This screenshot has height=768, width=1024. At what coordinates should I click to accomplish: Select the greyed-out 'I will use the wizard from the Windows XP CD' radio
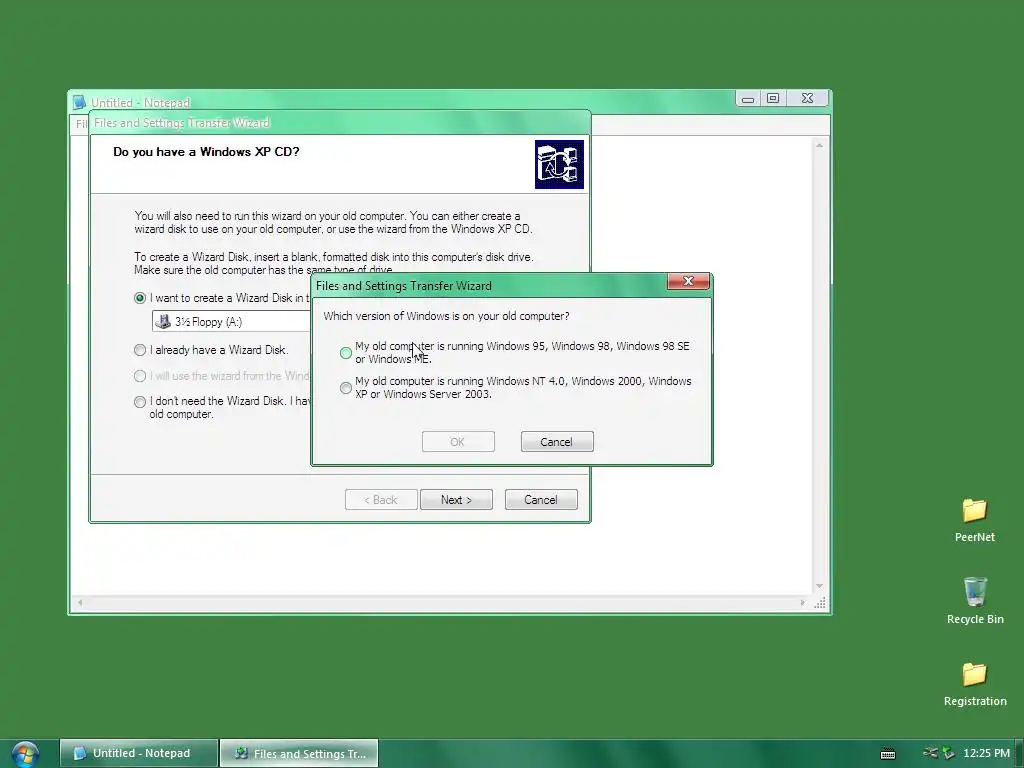(140, 376)
